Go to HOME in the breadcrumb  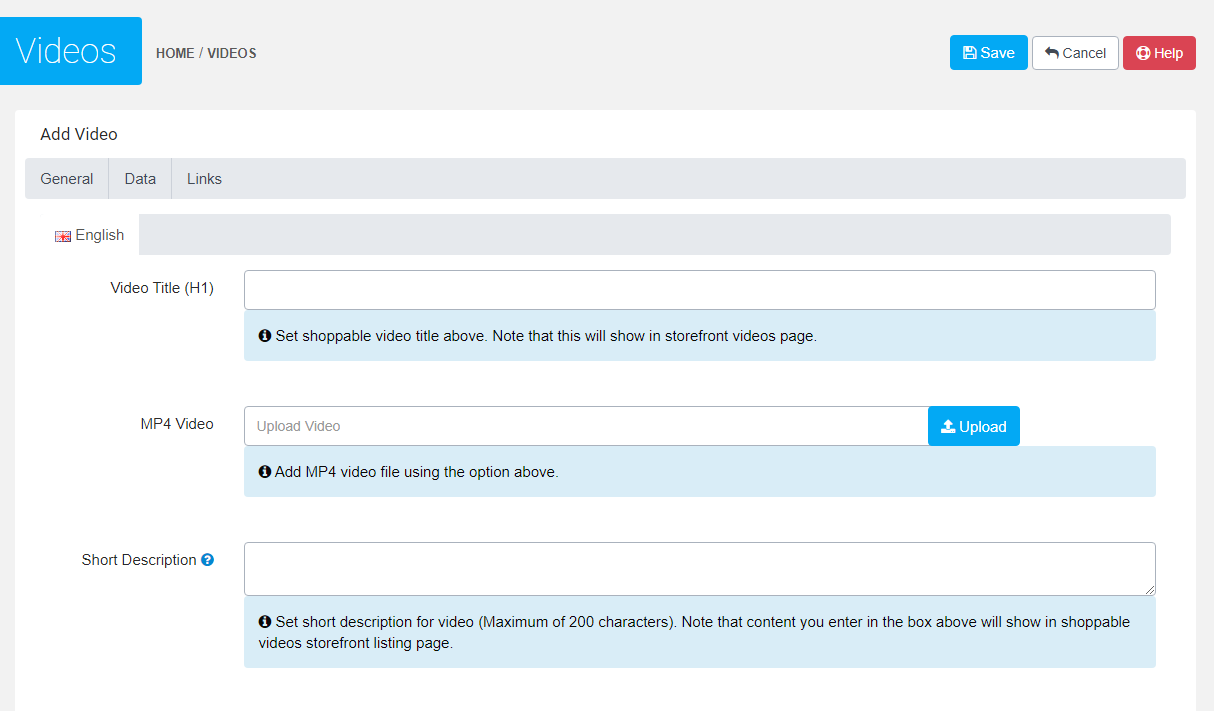tap(175, 53)
